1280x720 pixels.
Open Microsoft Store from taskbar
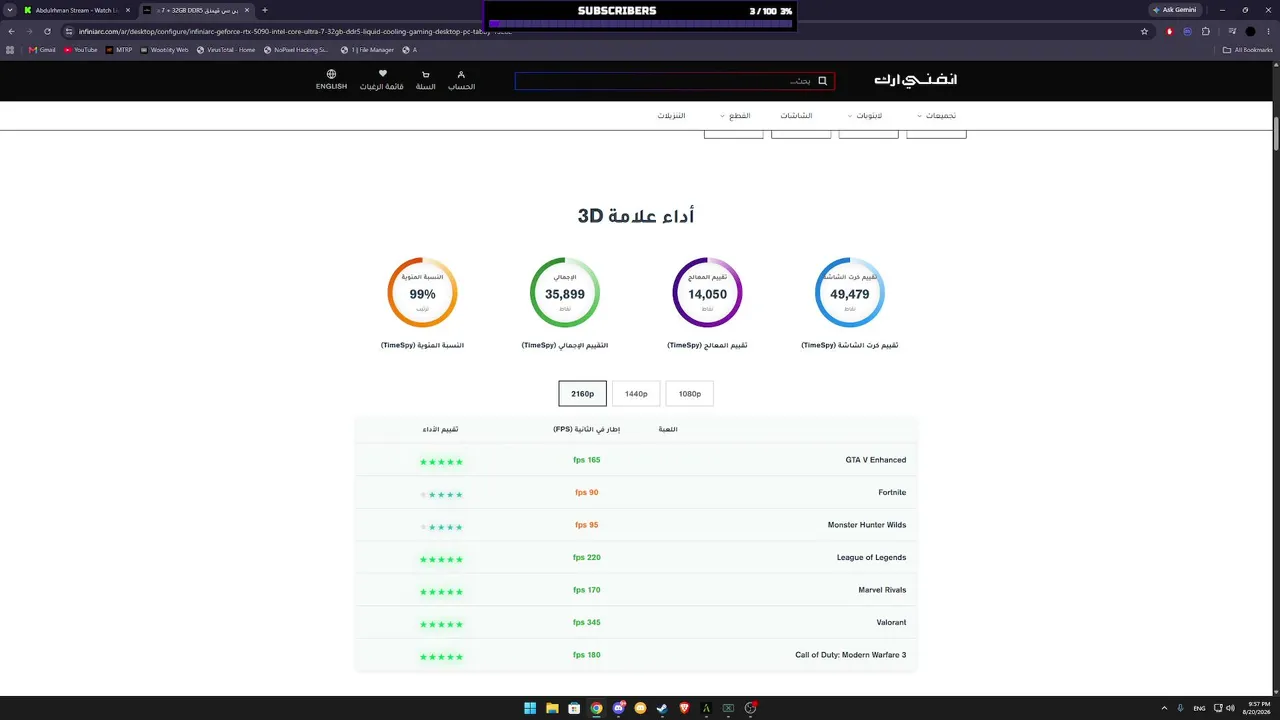(x=574, y=708)
